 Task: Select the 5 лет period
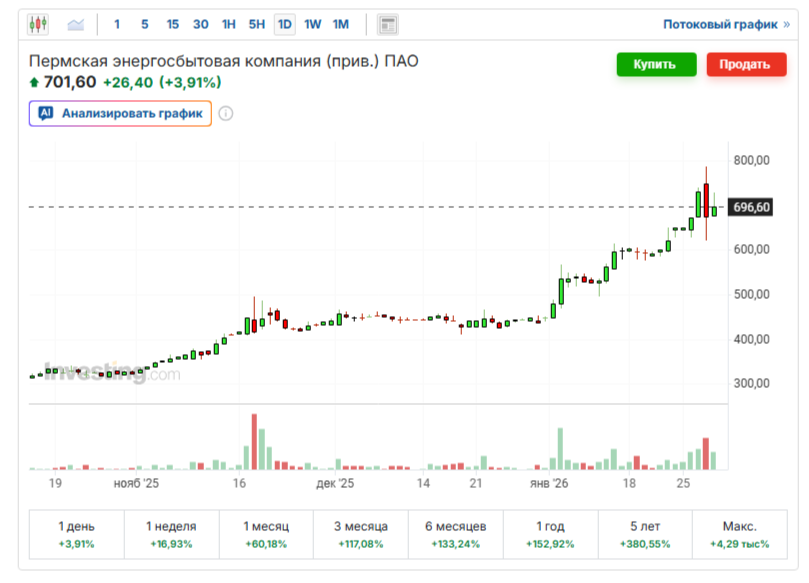pyautogui.click(x=645, y=535)
